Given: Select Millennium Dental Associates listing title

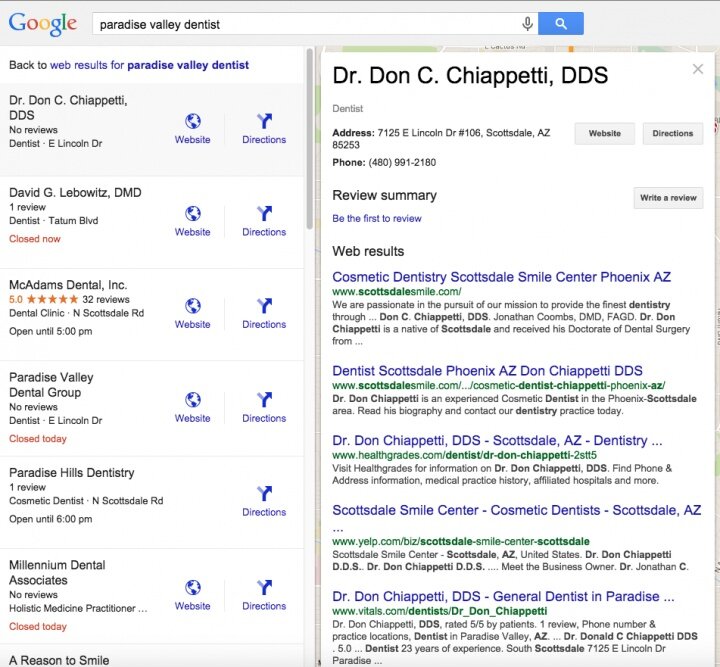Looking at the screenshot, I should [57, 572].
